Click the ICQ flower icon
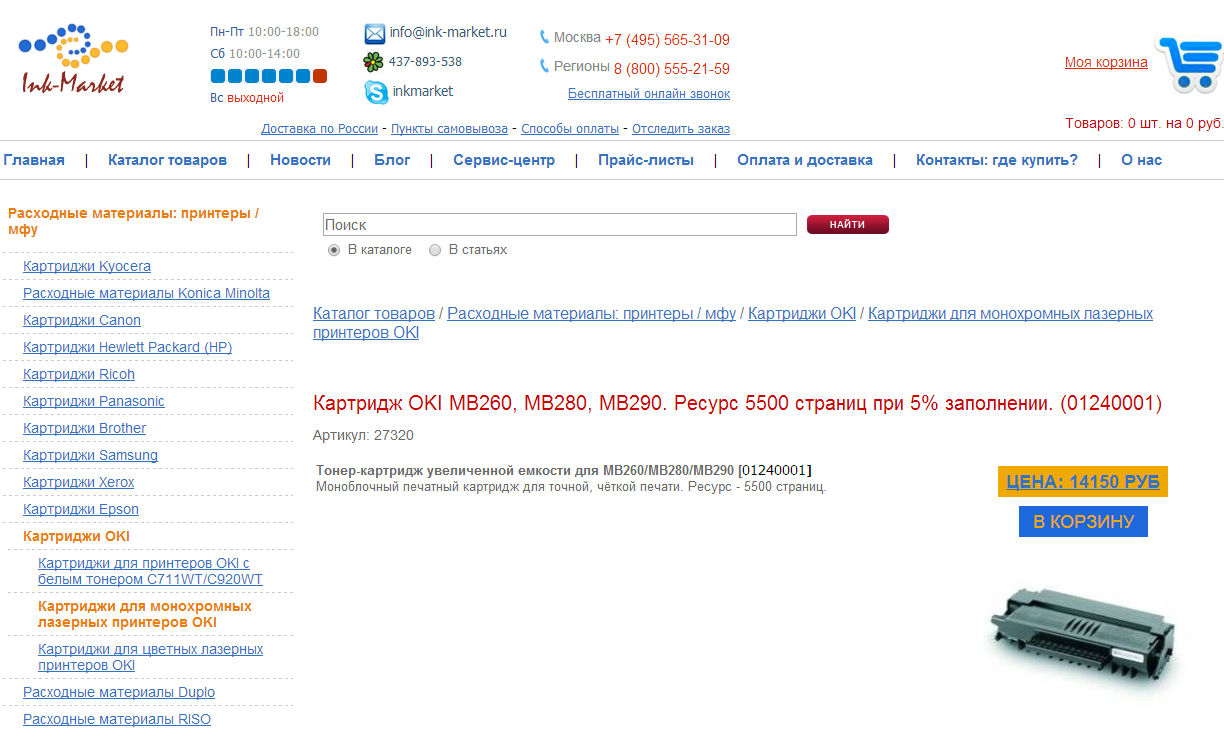The height and width of the screenshot is (747, 1224). point(373,62)
